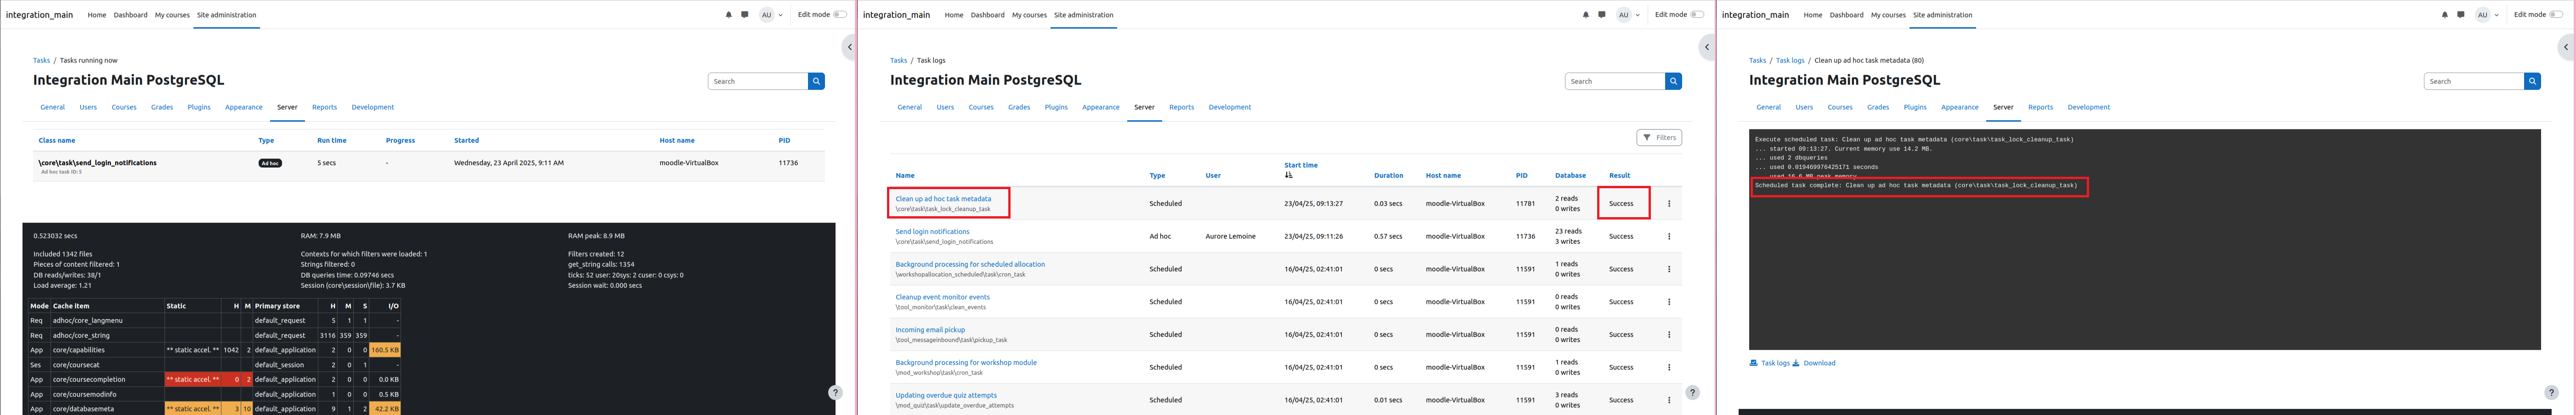Sort by Class name column in Tasks running now
Image resolution: width=2576 pixels, height=415 pixels.
[57, 141]
